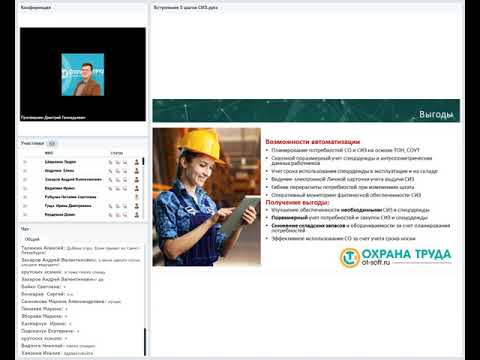480x360 pixels.
Task: Select Рябцева Наталия participant row
Action: [x=82, y=197]
